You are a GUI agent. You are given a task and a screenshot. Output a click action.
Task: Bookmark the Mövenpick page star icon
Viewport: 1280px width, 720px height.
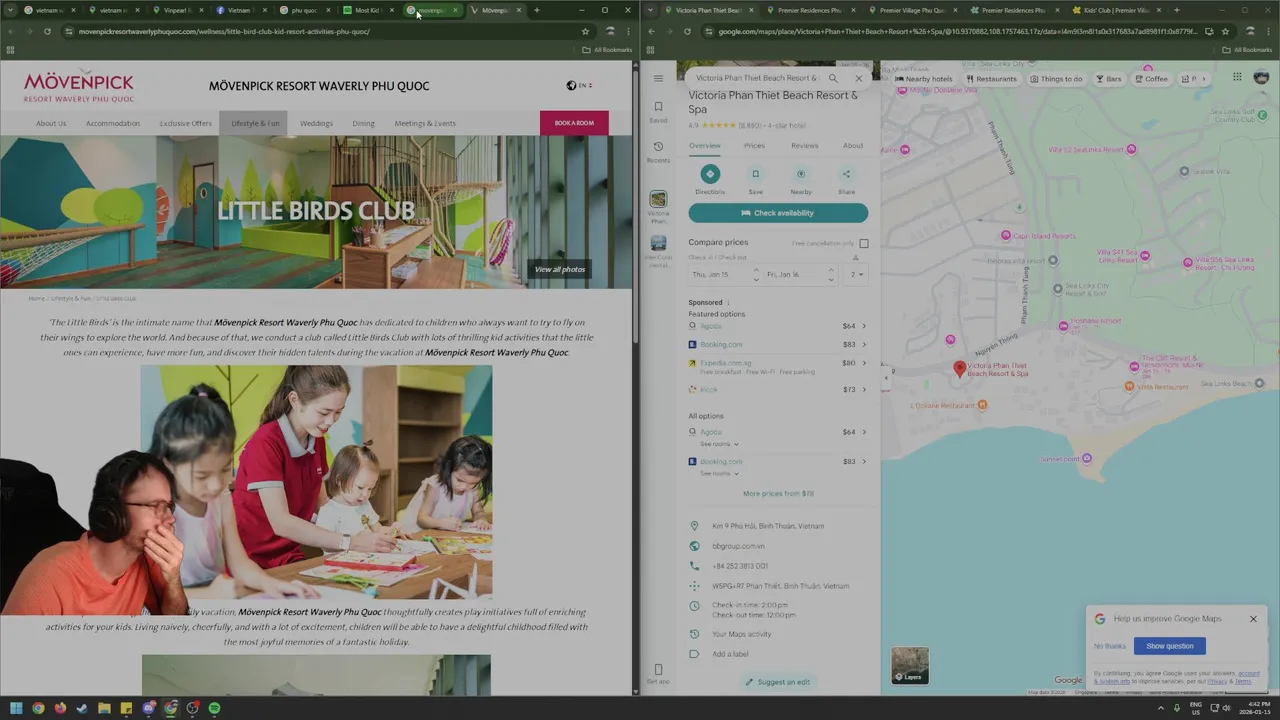(585, 31)
